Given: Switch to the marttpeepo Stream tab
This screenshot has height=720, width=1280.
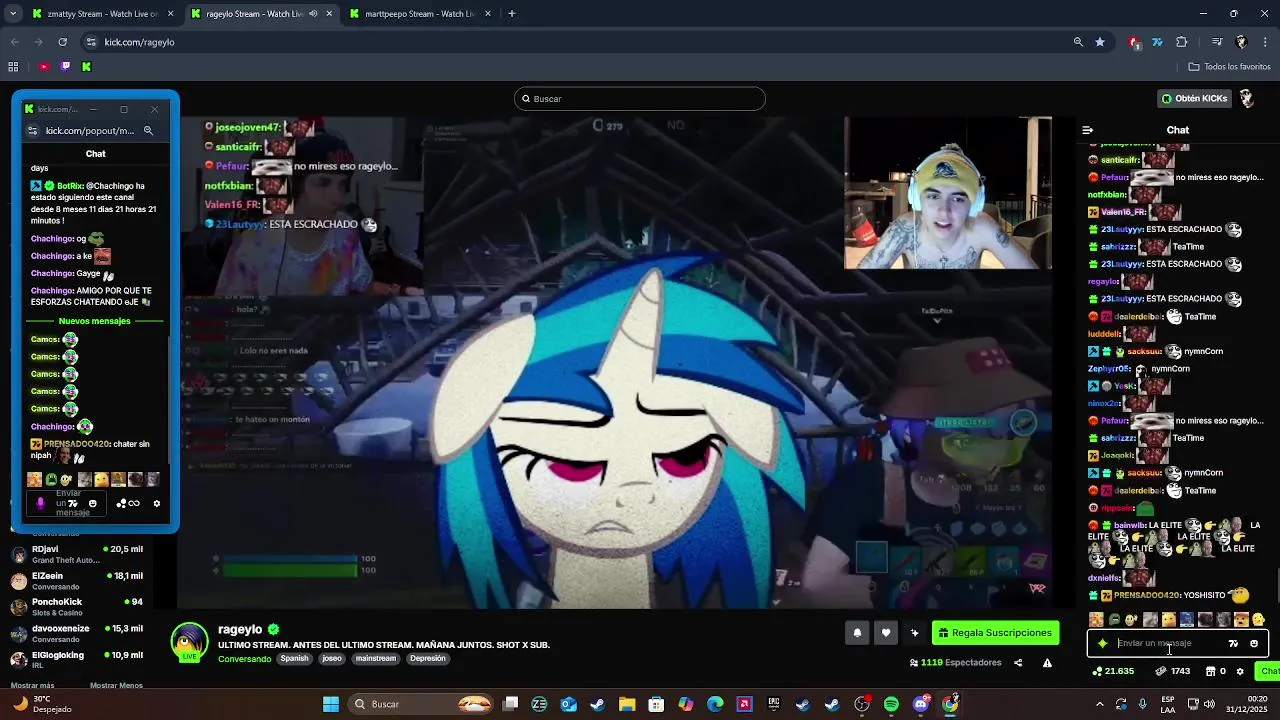Looking at the screenshot, I should coord(420,14).
